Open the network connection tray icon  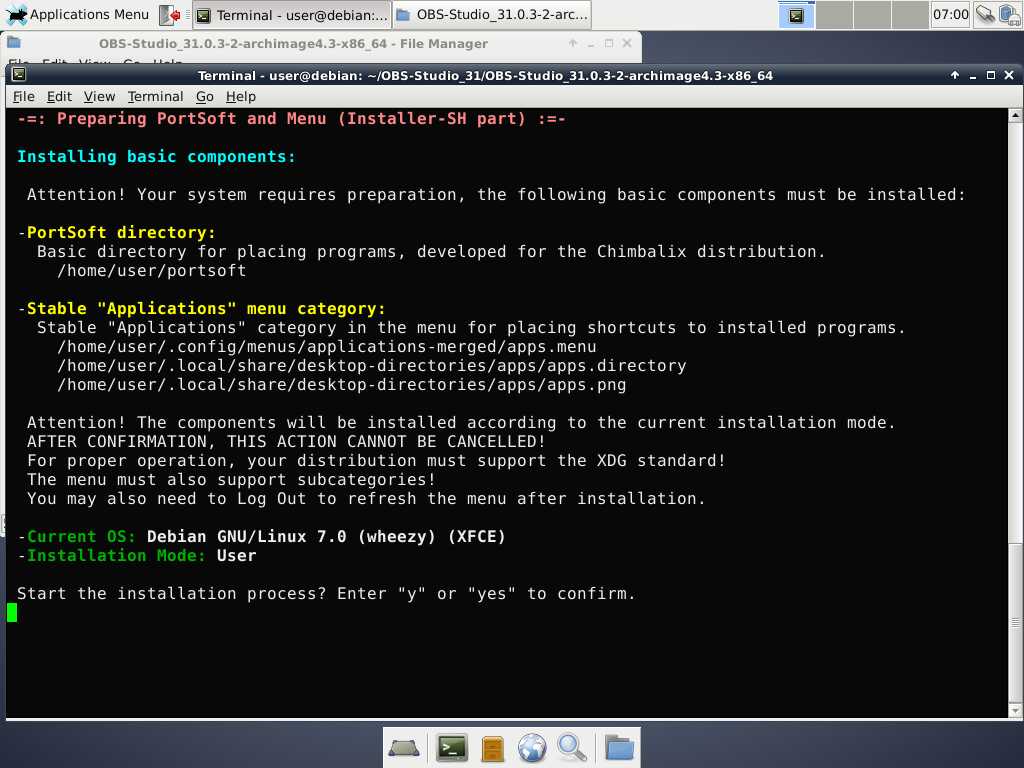pos(985,14)
